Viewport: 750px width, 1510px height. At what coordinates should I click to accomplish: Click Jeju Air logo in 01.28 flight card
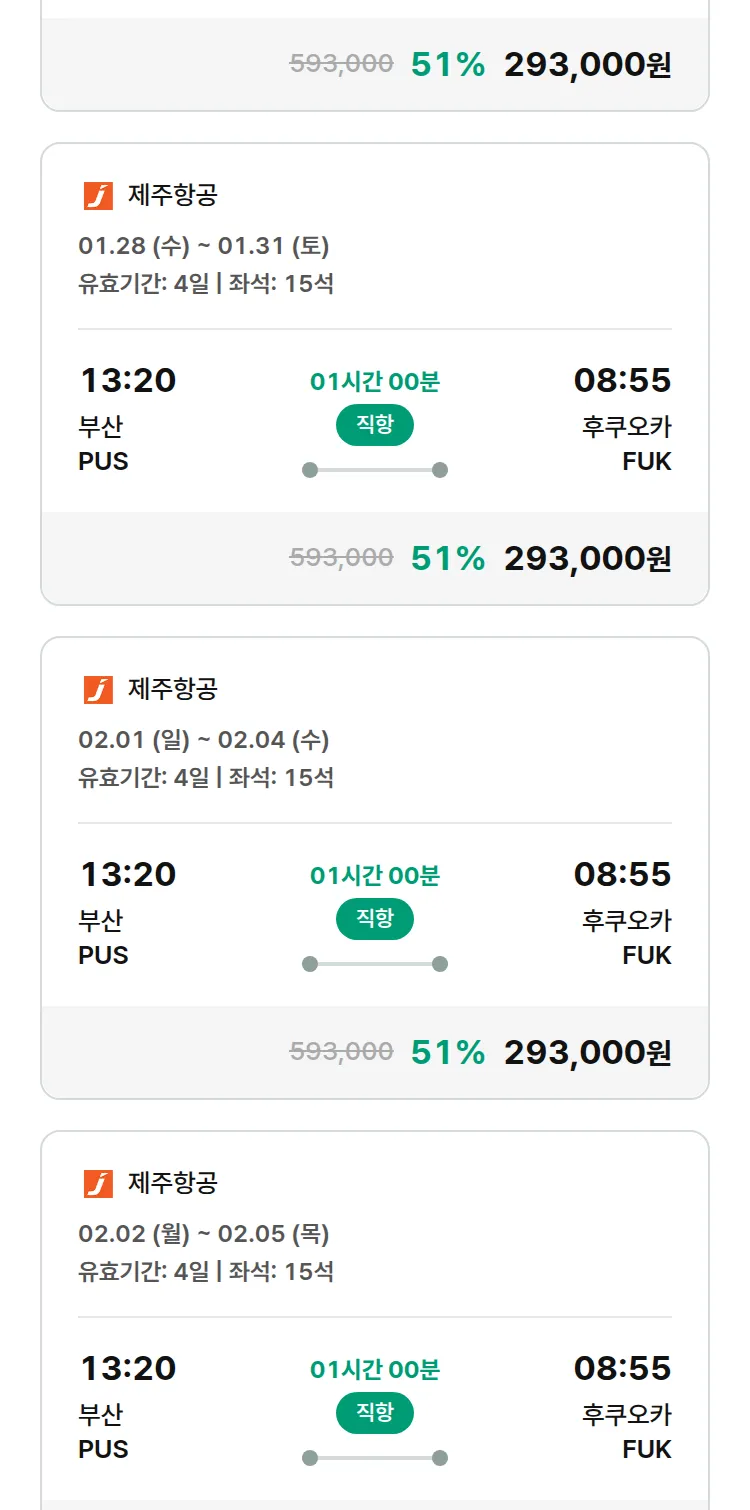pos(98,196)
